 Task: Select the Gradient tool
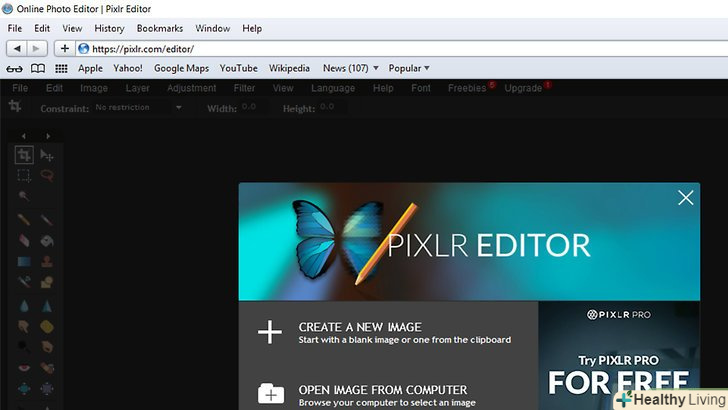[x=24, y=261]
